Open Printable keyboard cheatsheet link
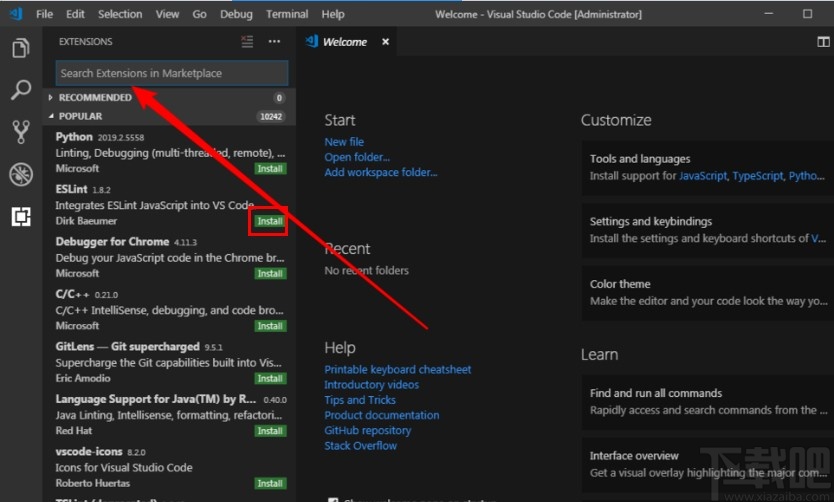Screen dimensions: 834x502 pyautogui.click(x=398, y=370)
